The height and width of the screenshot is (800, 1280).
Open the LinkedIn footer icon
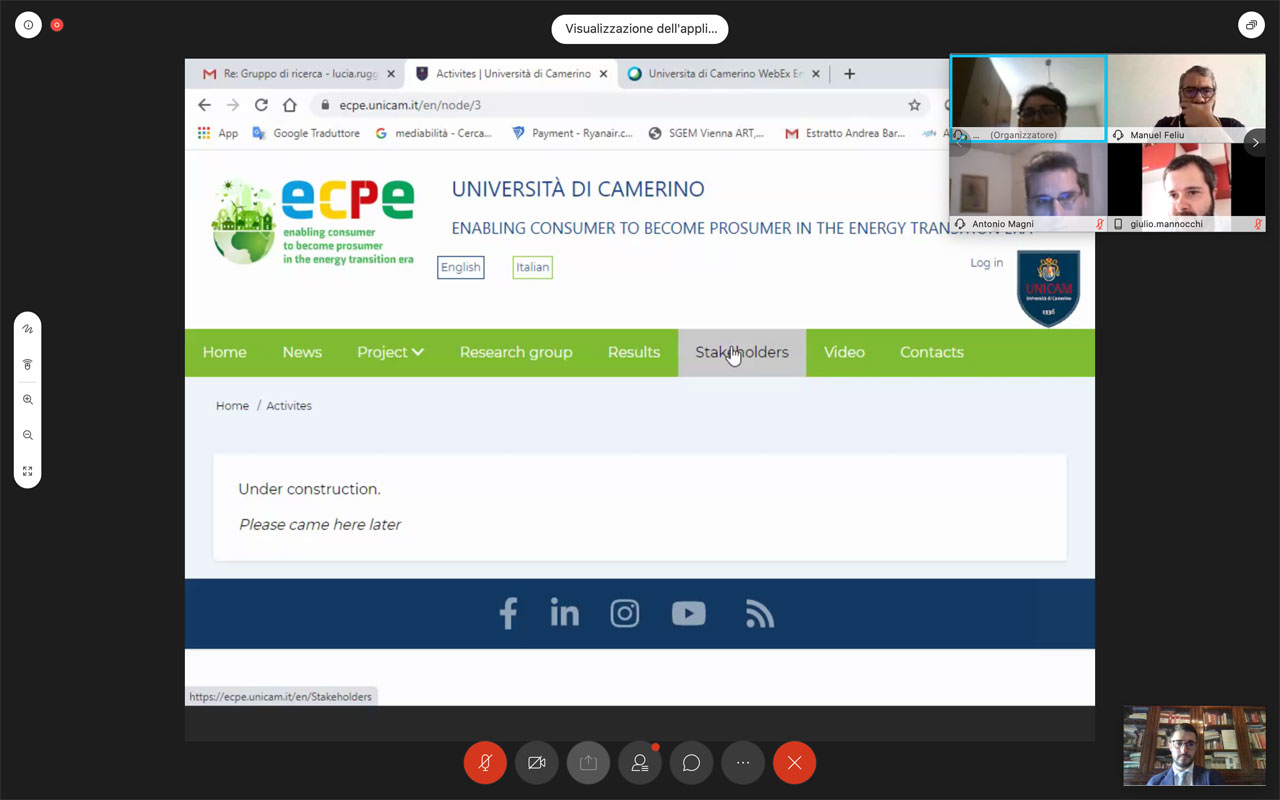565,613
